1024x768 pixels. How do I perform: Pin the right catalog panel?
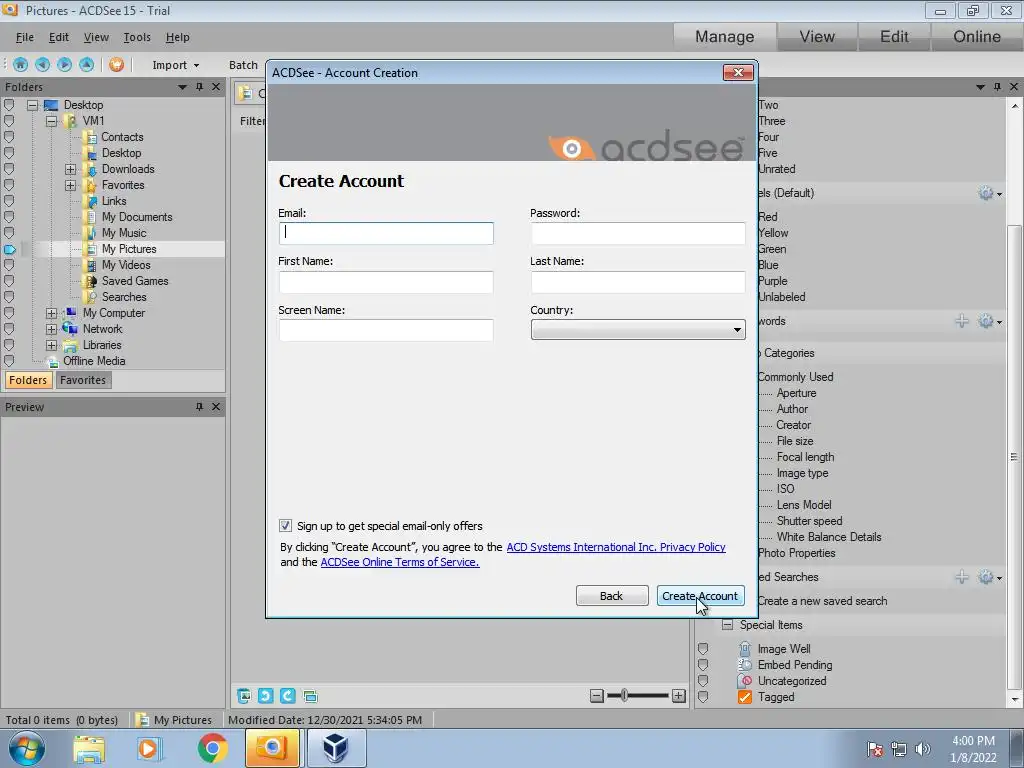[x=997, y=87]
